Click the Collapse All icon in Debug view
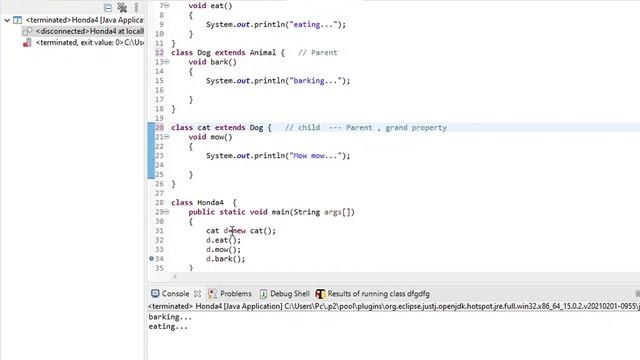This screenshot has width=640, height=360. tap(108, 8)
